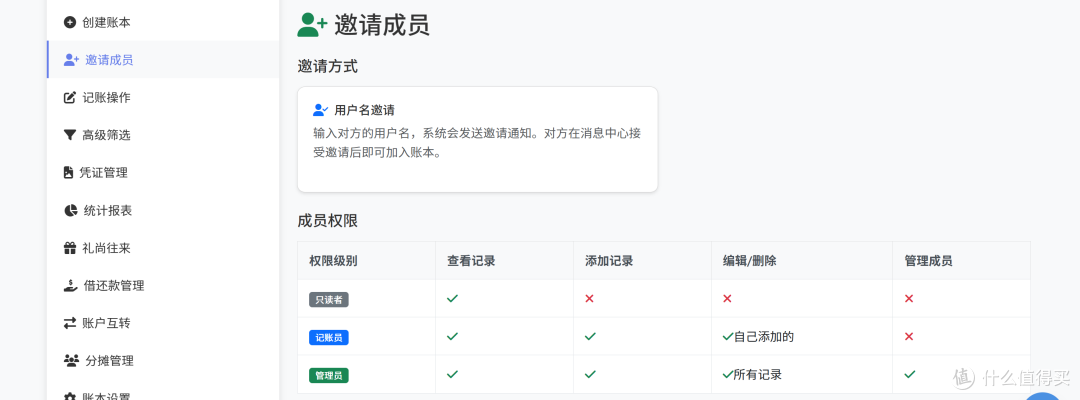Open 借还款管理 sidebar entry
Screen dimensions: 1080x400
(x=163, y=286)
